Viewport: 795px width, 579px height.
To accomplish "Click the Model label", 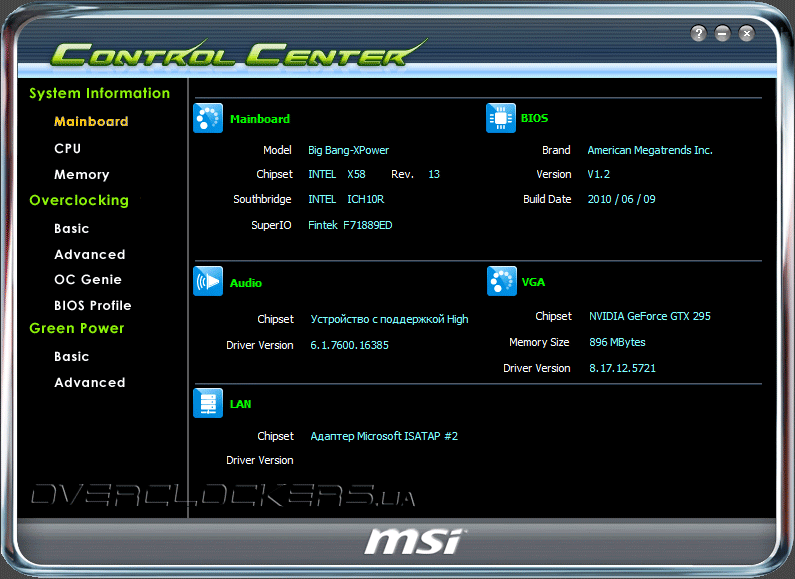I will coord(277,150).
